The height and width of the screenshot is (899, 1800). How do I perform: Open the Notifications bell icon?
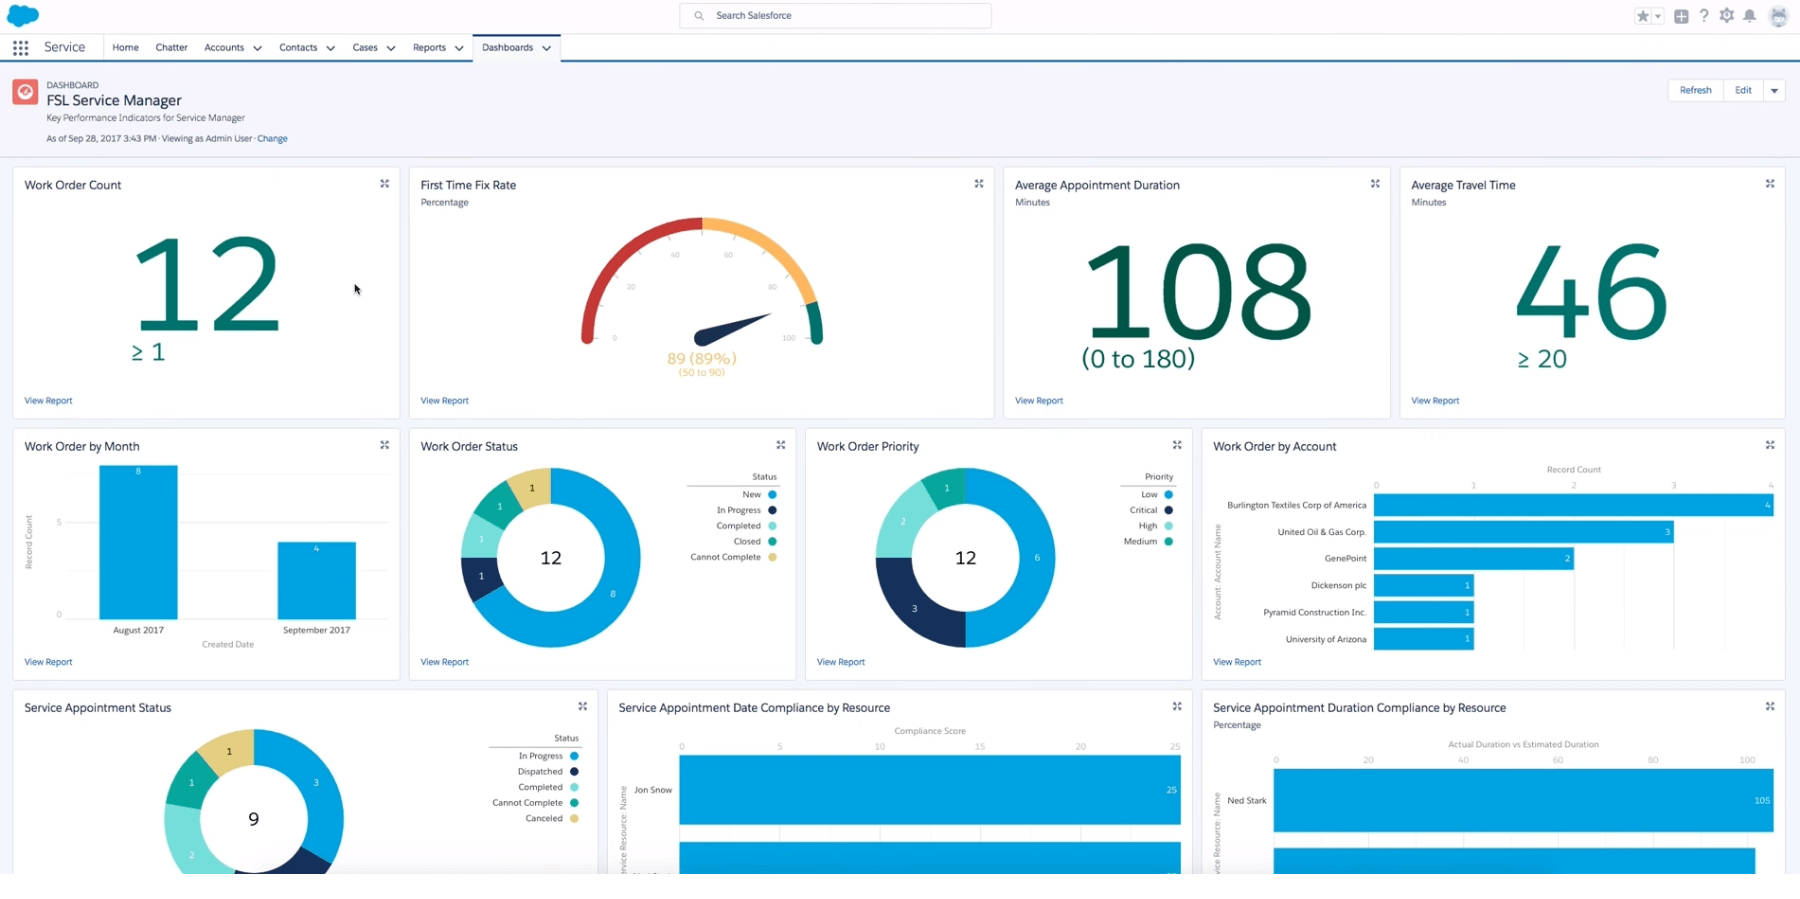coord(1750,16)
